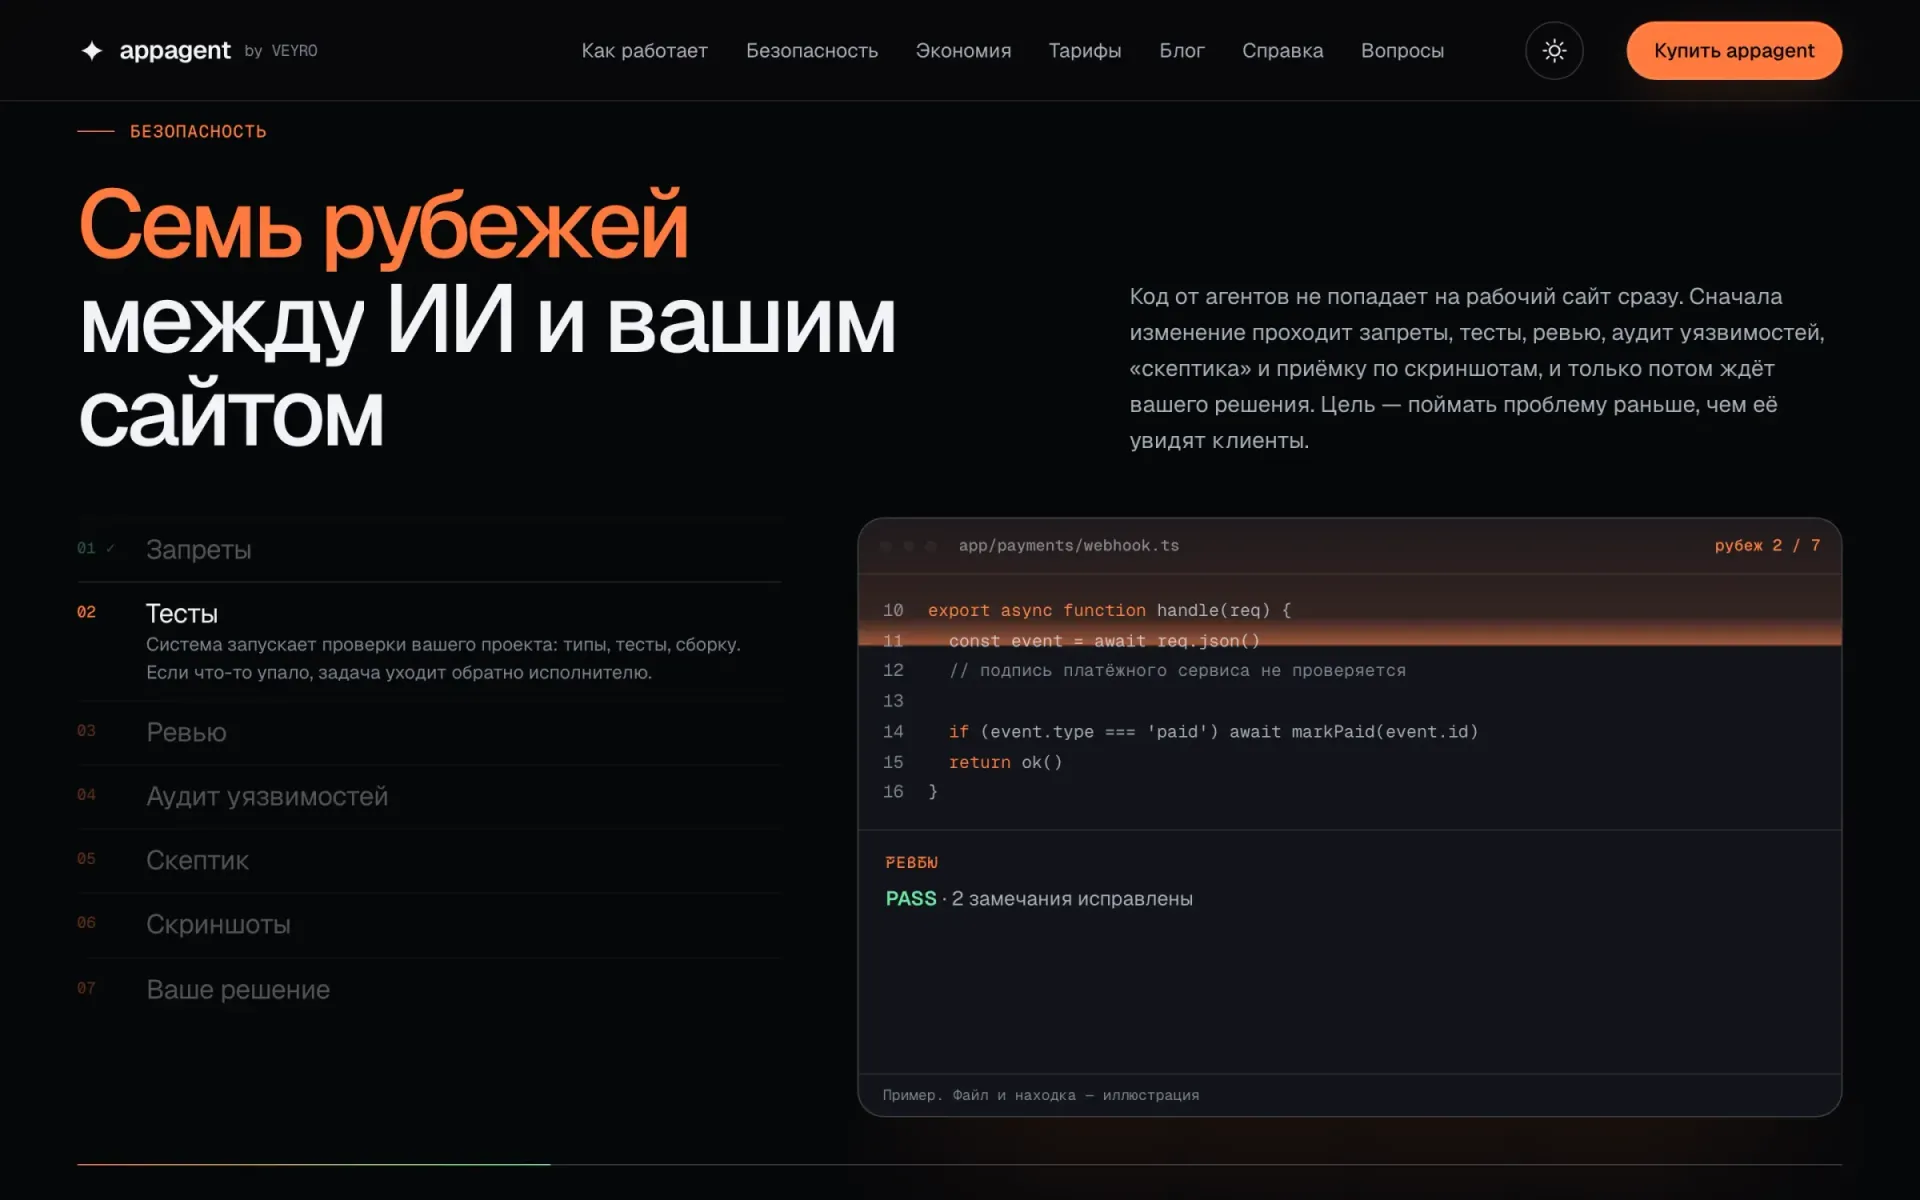The width and height of the screenshot is (1920, 1200).
Task: Click the Семь рубежей heading
Action: pos(384,226)
